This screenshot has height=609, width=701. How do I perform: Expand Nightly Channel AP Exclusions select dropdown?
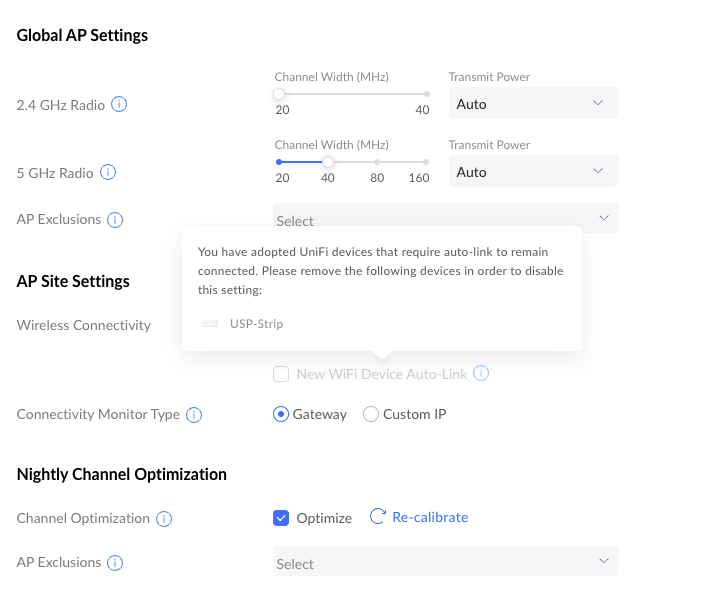point(445,561)
